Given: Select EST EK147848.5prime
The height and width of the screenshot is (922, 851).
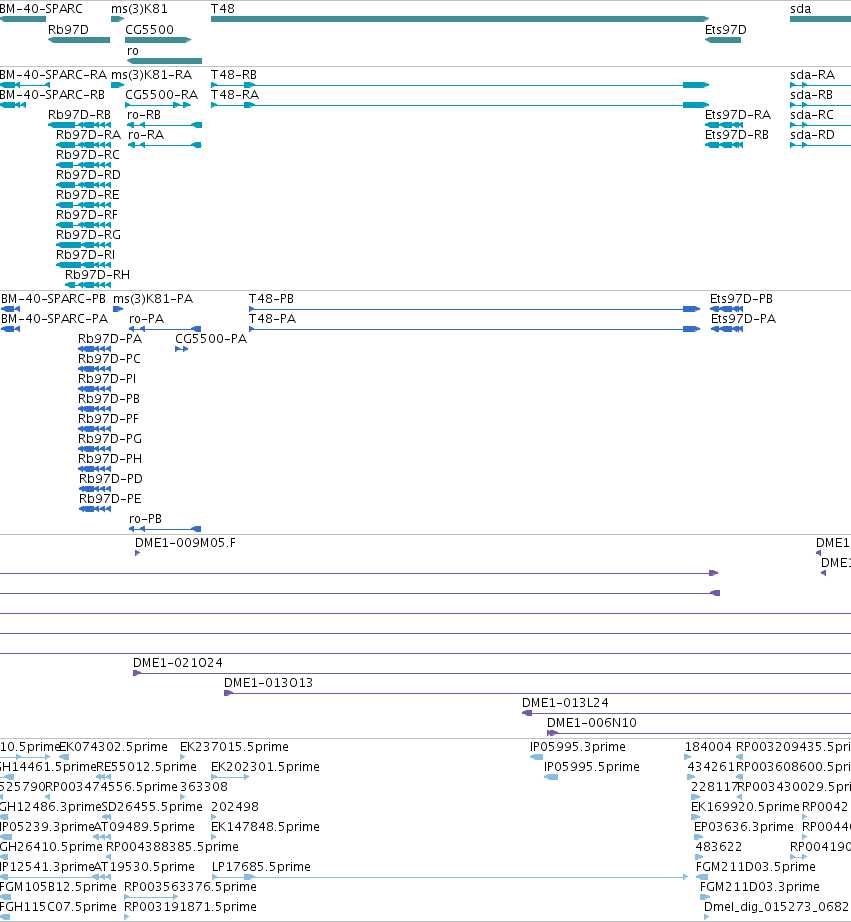Looking at the screenshot, I should coord(265,827).
